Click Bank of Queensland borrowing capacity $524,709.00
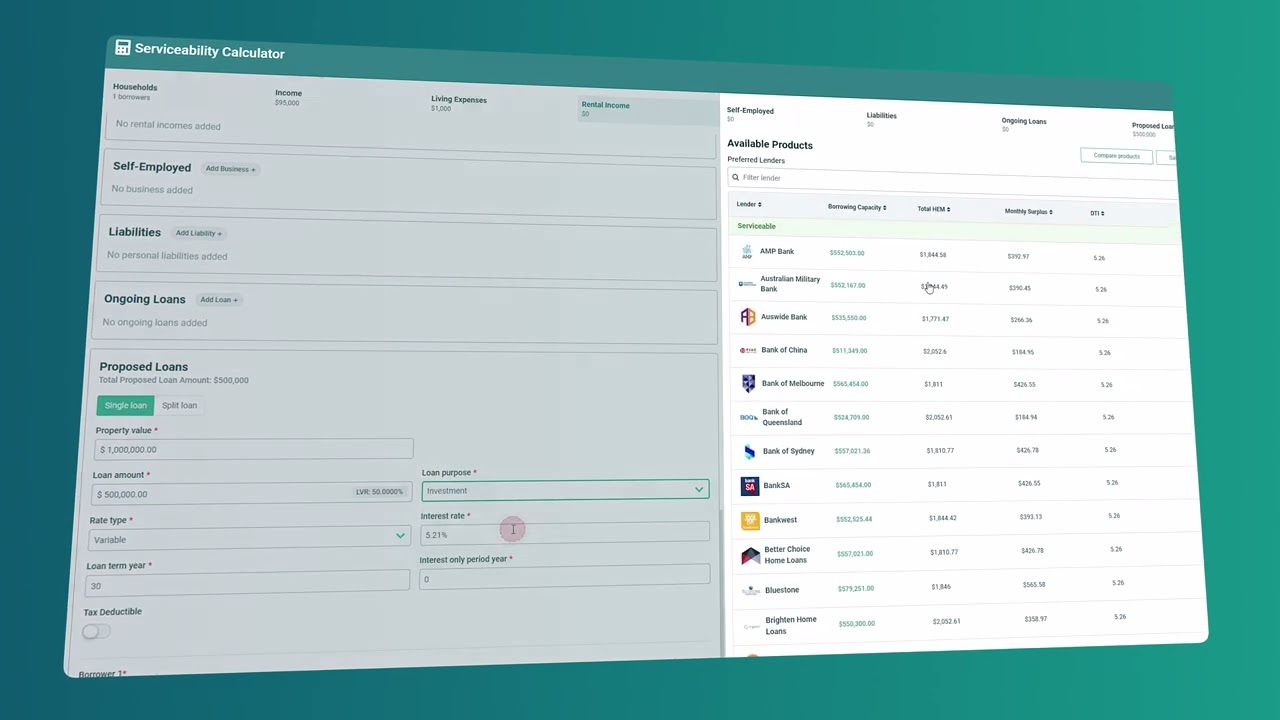This screenshot has width=1280, height=720. click(x=851, y=417)
